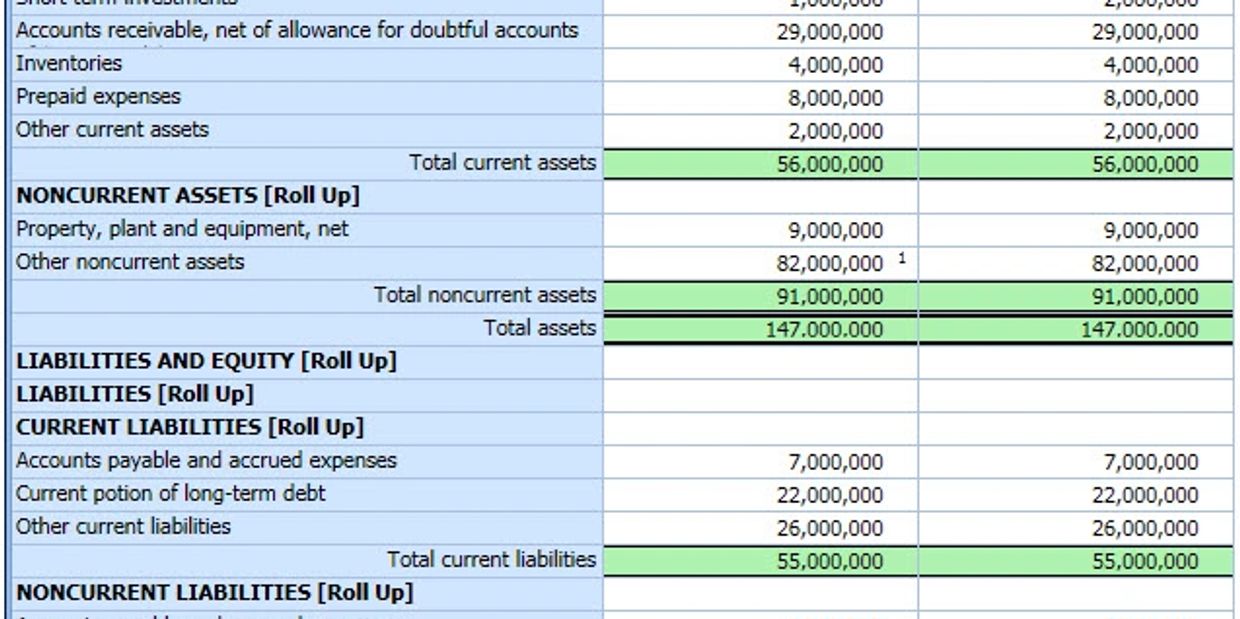Click the Inventories row label
1240x619 pixels.
coord(69,63)
